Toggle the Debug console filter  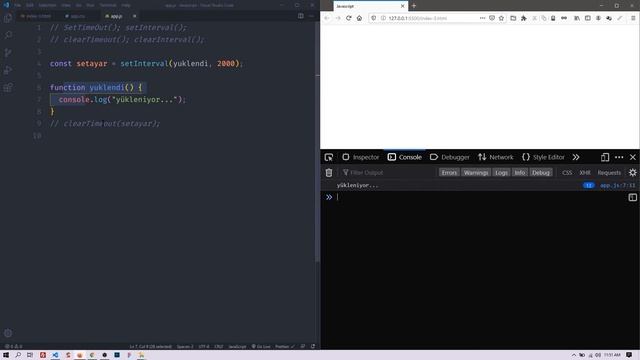541,173
